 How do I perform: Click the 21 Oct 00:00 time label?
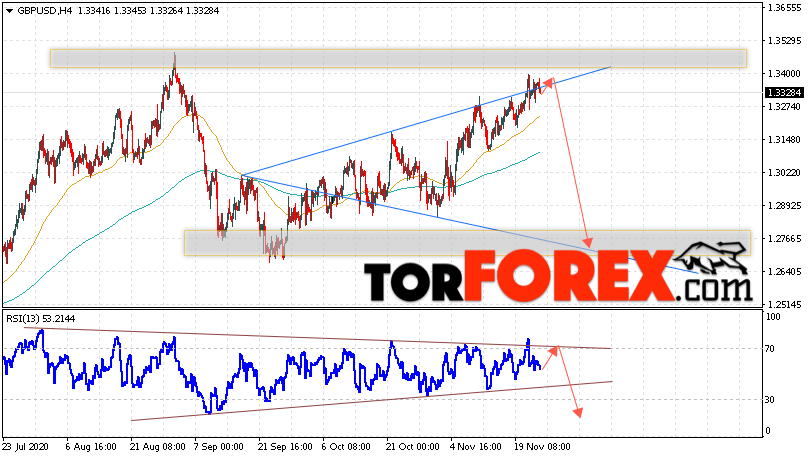412,447
